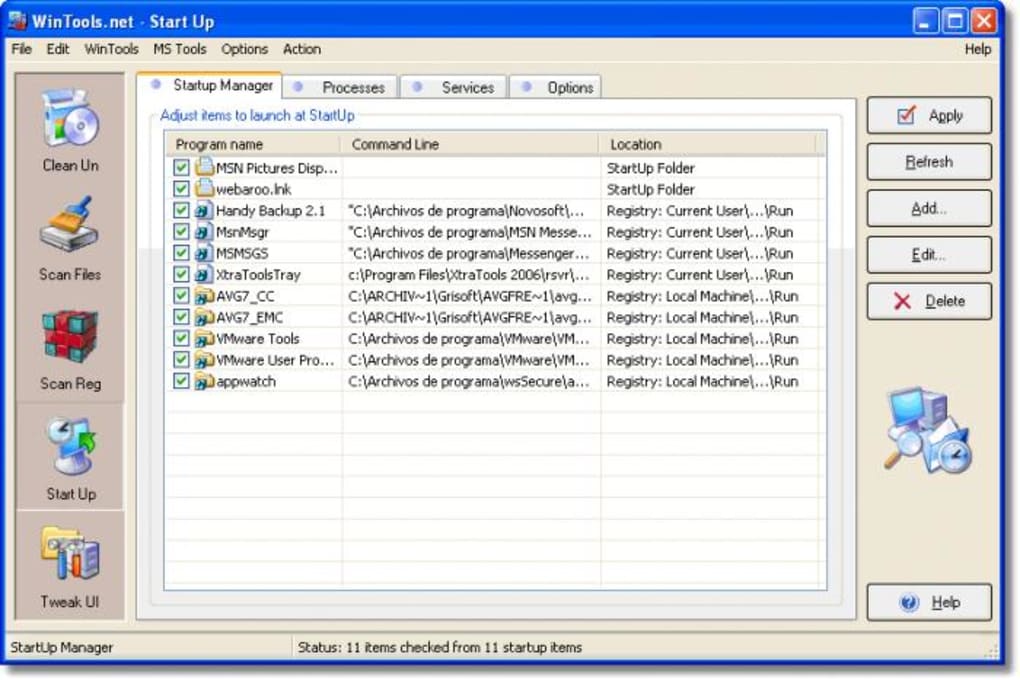Click the appwatch entry icon

tap(204, 381)
